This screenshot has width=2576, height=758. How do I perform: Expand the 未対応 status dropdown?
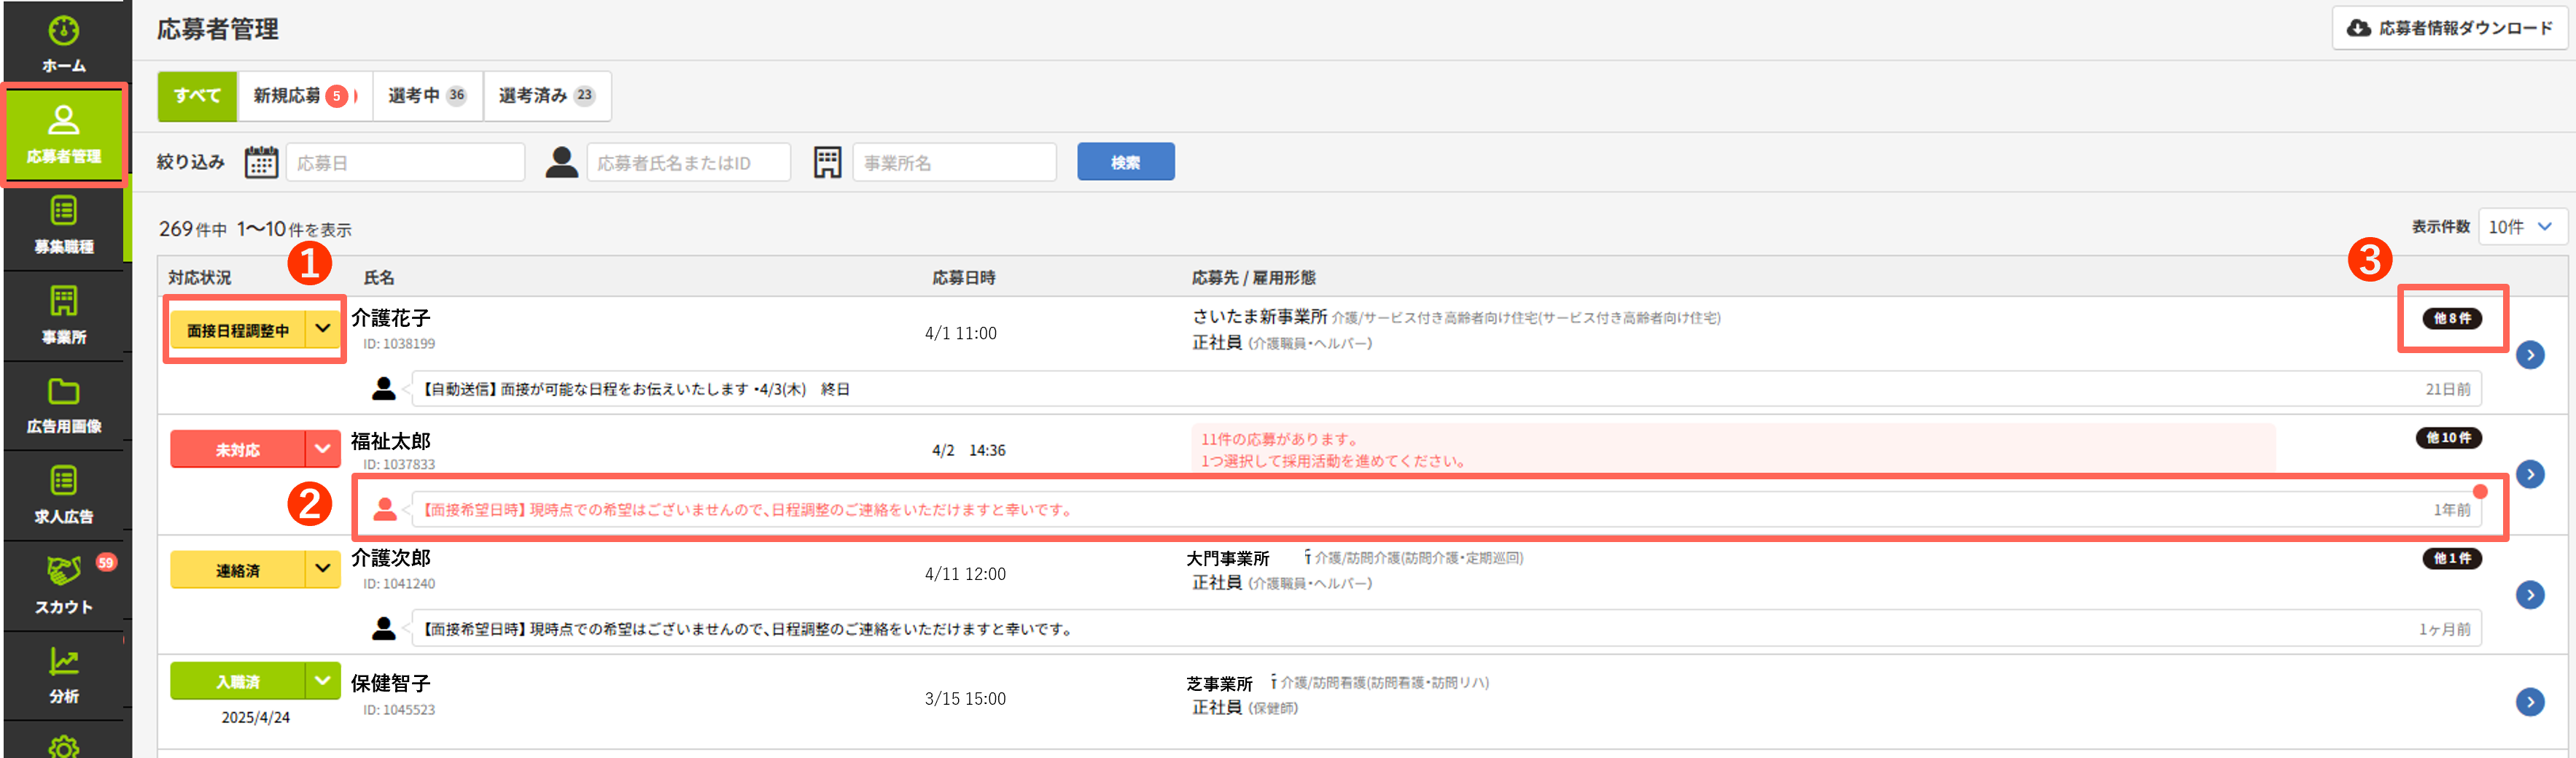click(x=322, y=449)
